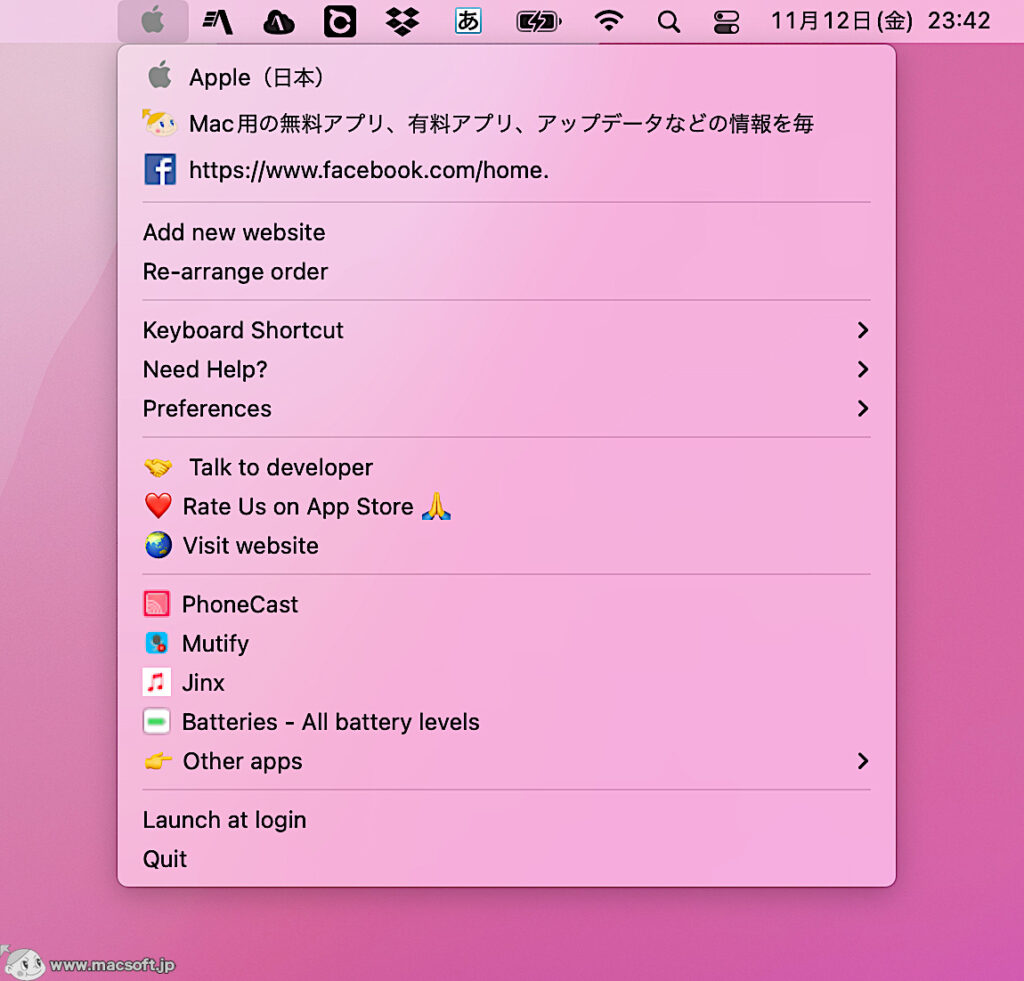Image resolution: width=1024 pixels, height=981 pixels.
Task: Click the Jinx music note icon
Action: pyautogui.click(x=157, y=683)
